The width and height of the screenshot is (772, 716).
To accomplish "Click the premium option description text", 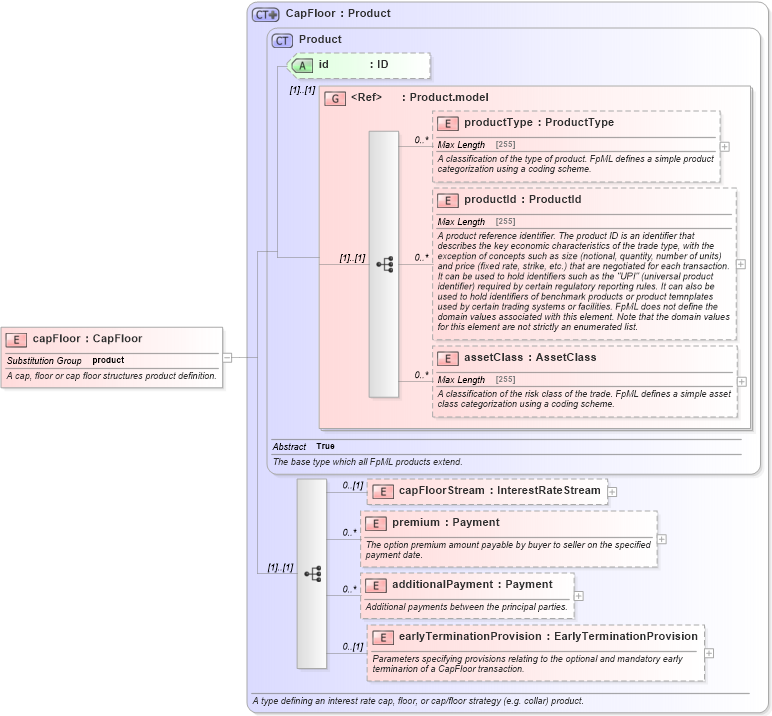I will [x=508, y=550].
